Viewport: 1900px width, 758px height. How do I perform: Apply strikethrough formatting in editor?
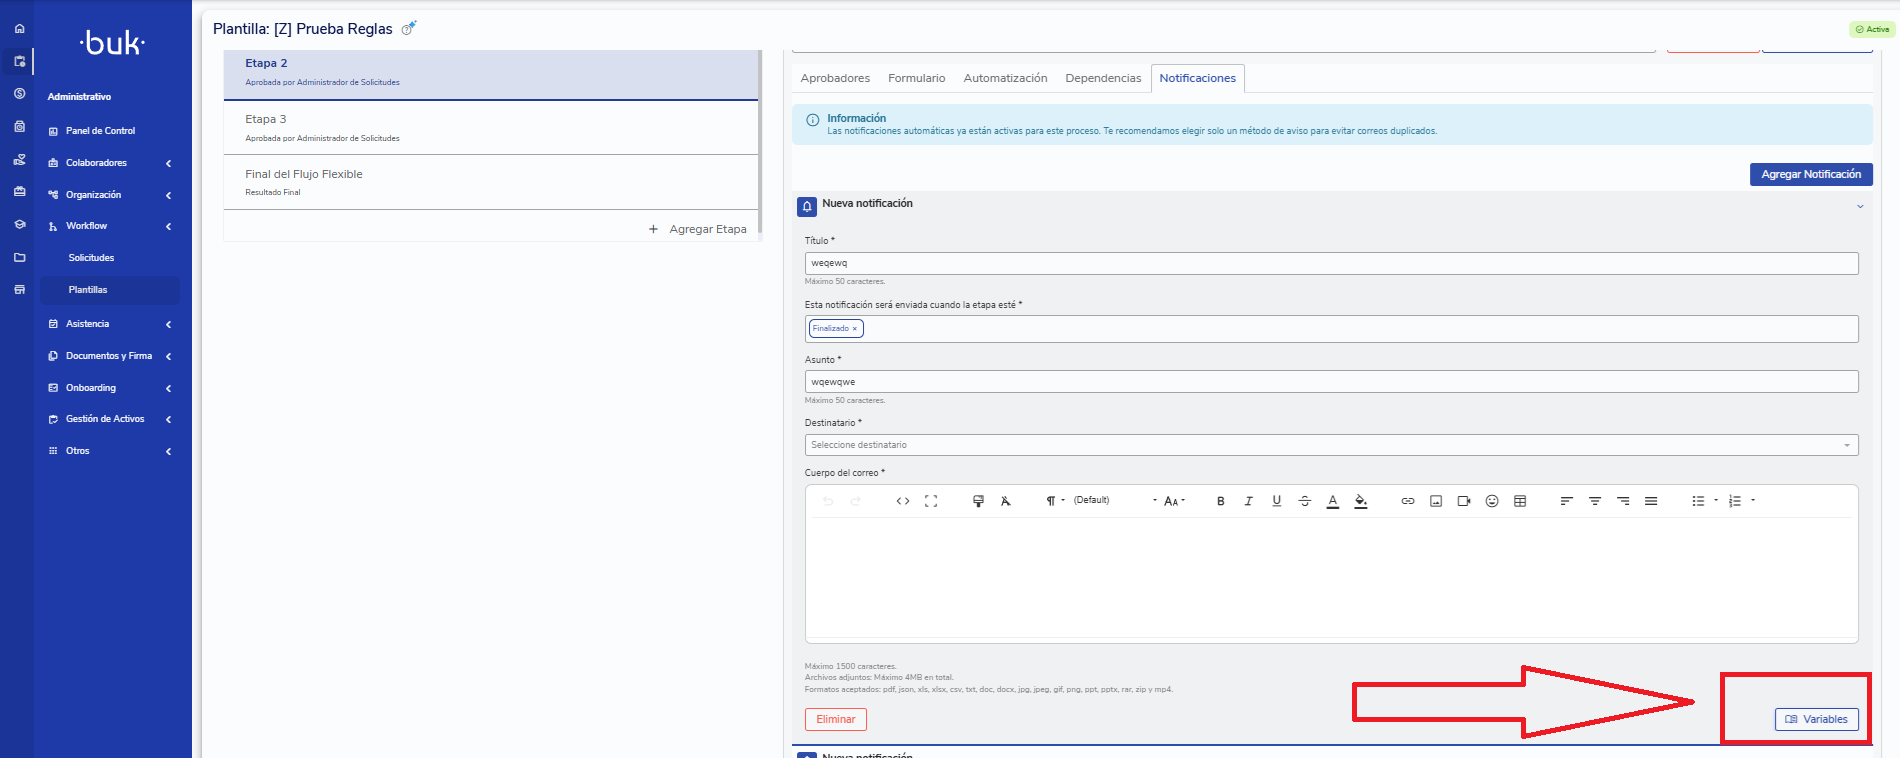click(1304, 501)
